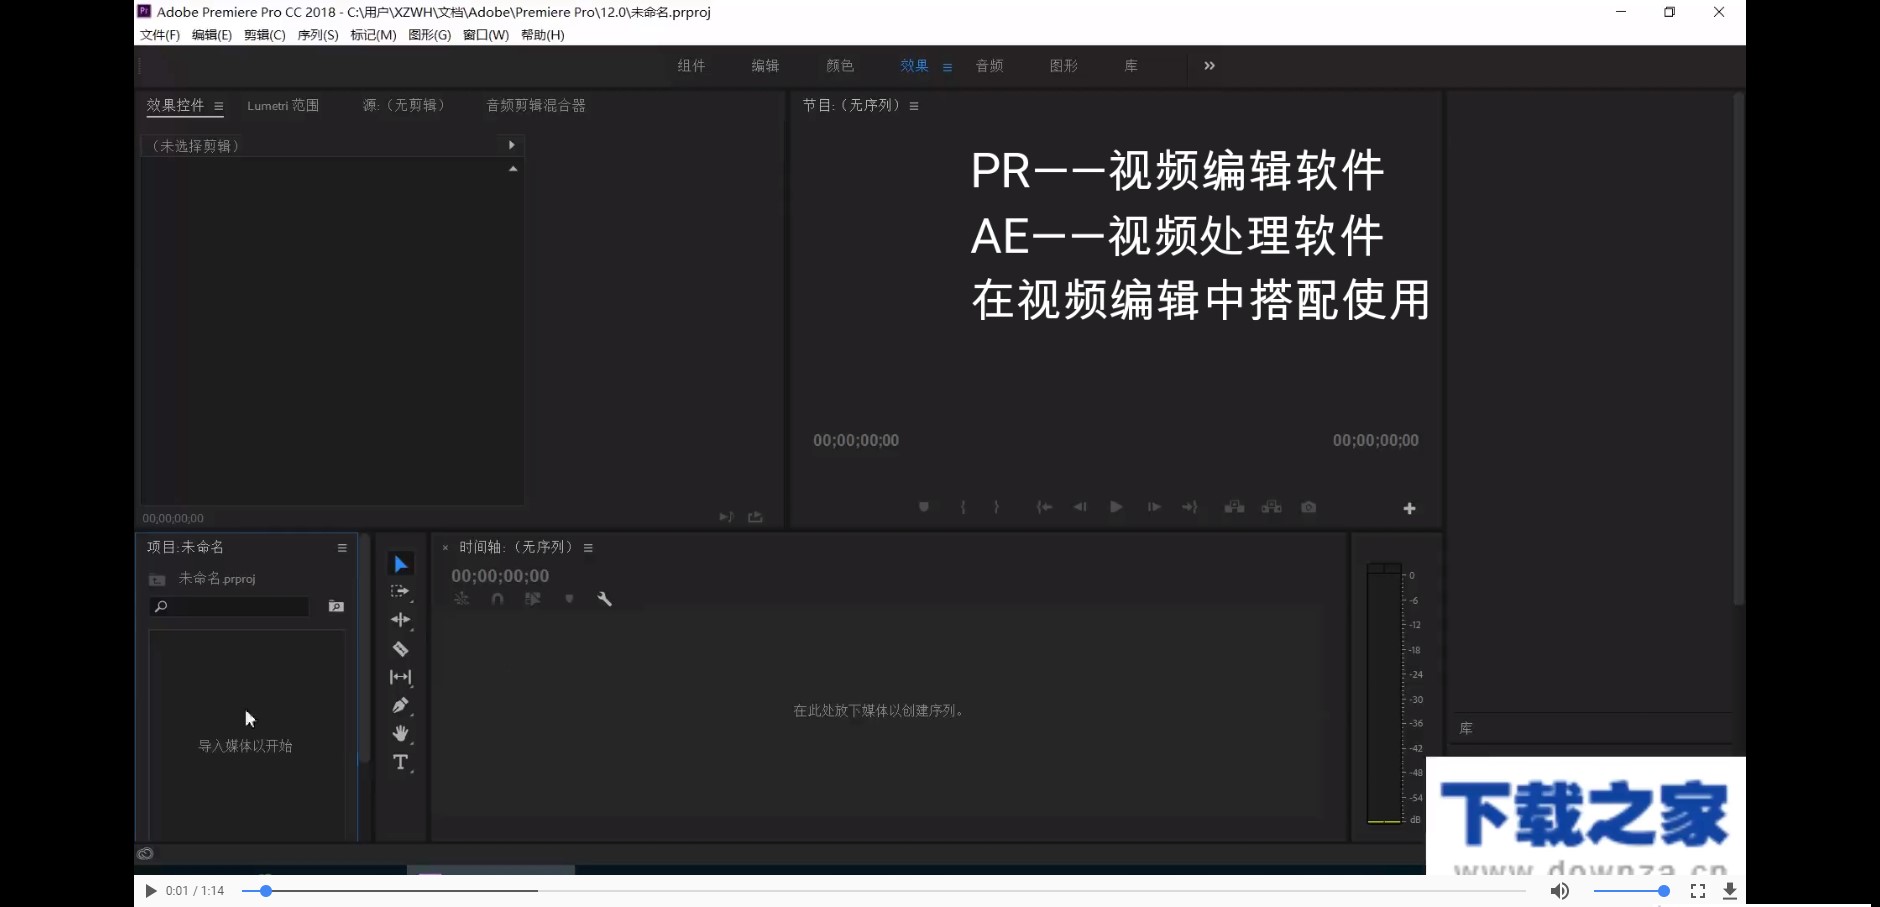This screenshot has width=1880, height=907.
Task: Expand the Effect Controls options arrow
Action: coord(512,144)
